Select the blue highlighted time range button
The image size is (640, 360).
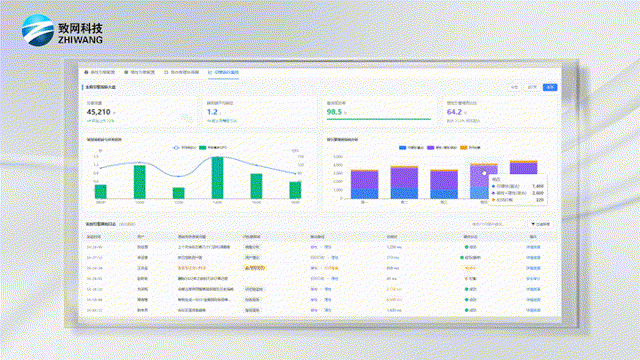pyautogui.click(x=550, y=87)
